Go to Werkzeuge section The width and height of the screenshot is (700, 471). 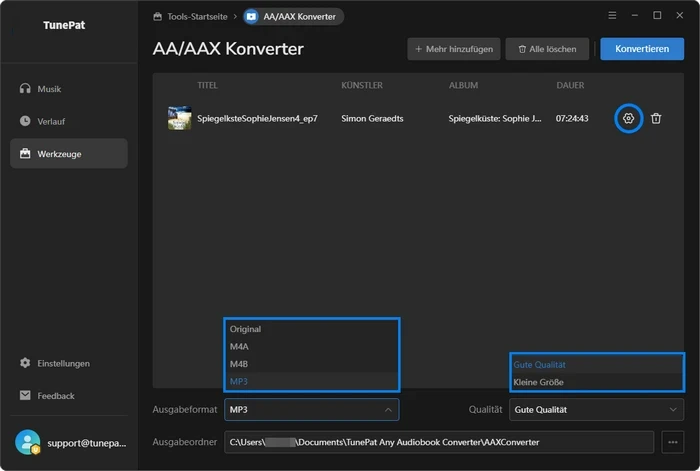pyautogui.click(x=69, y=154)
